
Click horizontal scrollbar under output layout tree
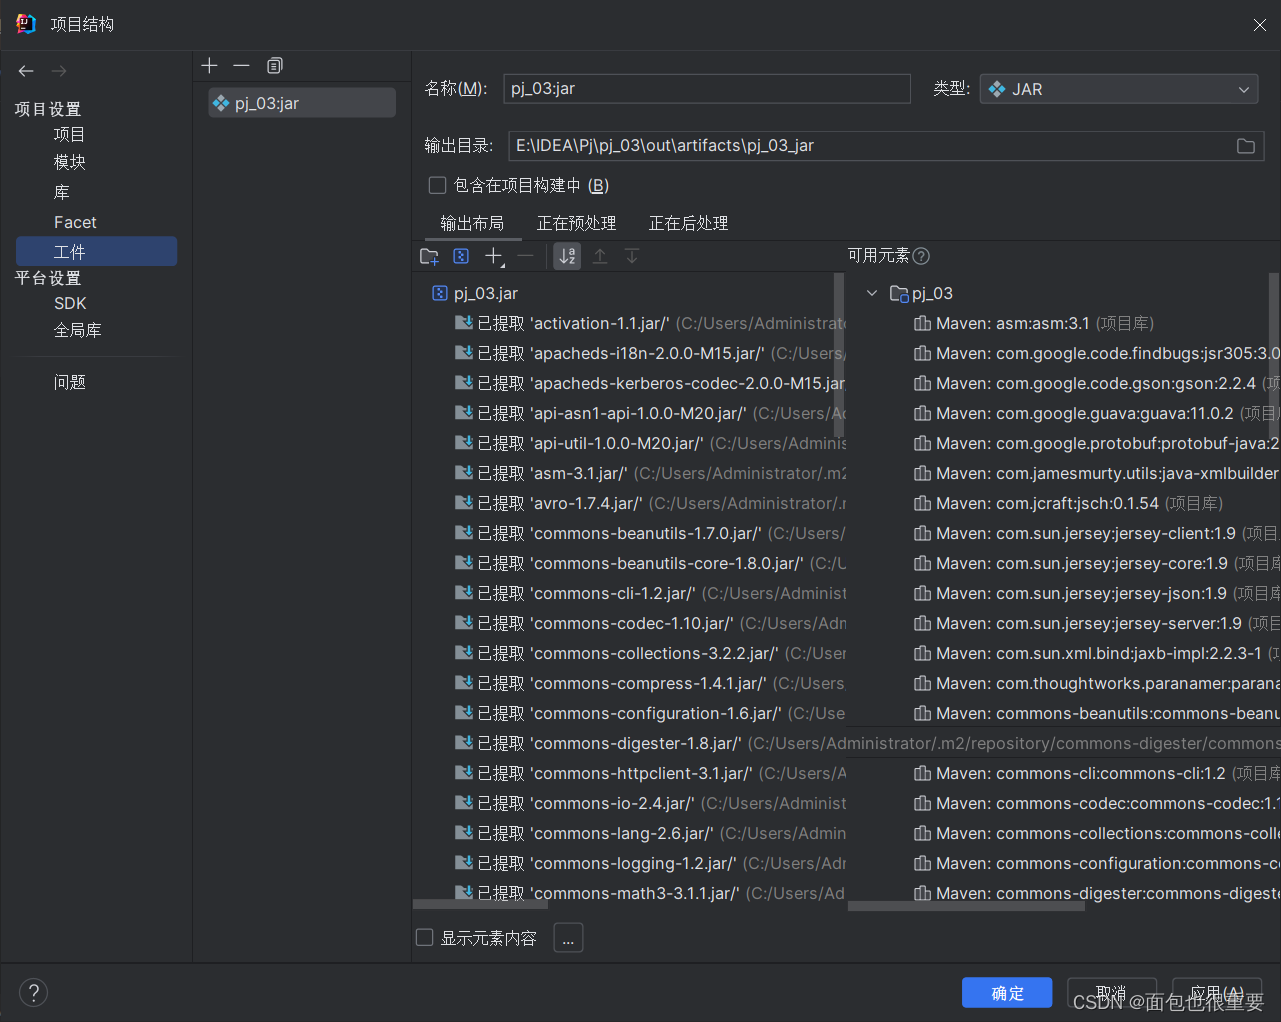point(481,905)
